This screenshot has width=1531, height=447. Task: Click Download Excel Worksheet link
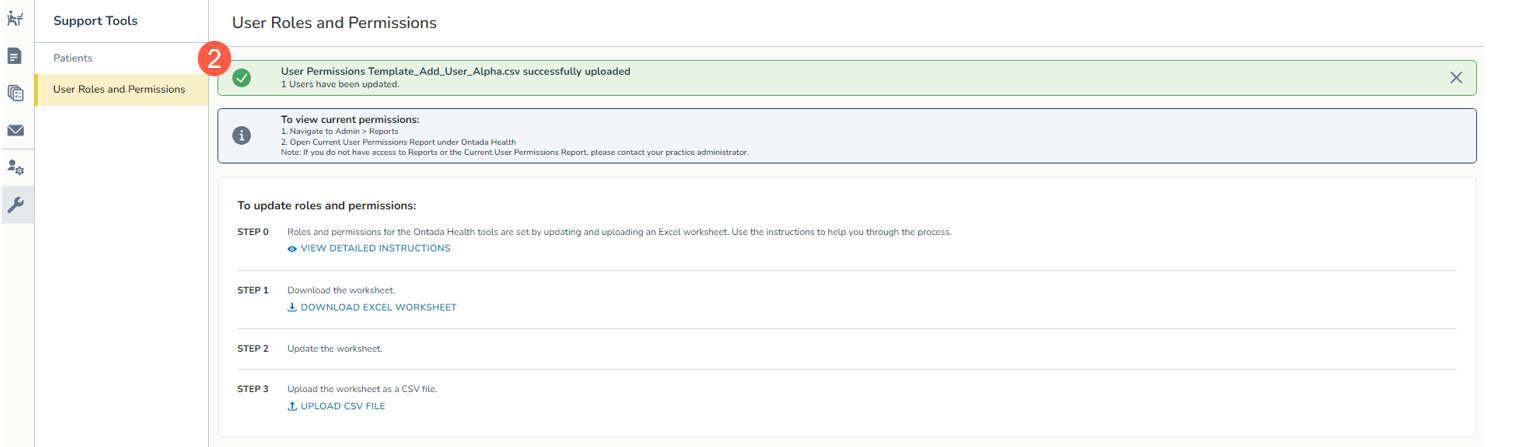(x=378, y=307)
